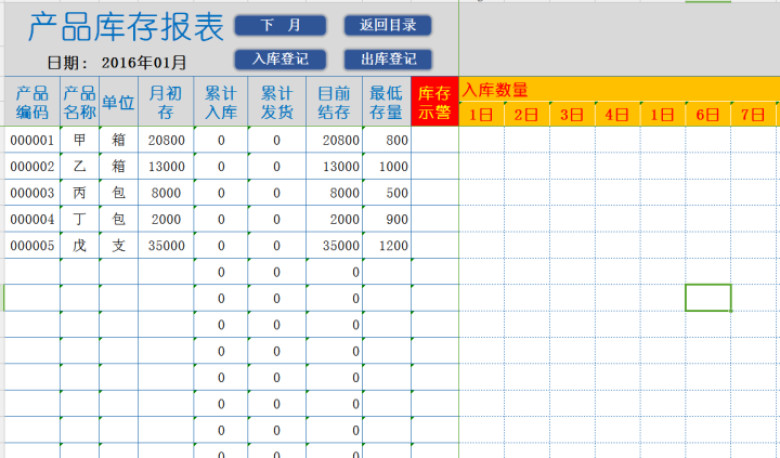The height and width of the screenshot is (458, 780).
Task: Select the 月初存 cell 20800
Action: pos(166,140)
